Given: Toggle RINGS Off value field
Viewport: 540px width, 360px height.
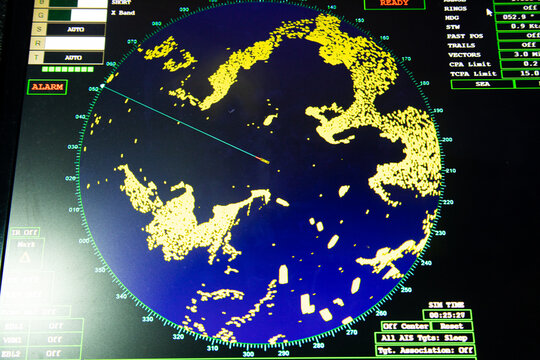Looking at the screenshot, I should [517, 8].
